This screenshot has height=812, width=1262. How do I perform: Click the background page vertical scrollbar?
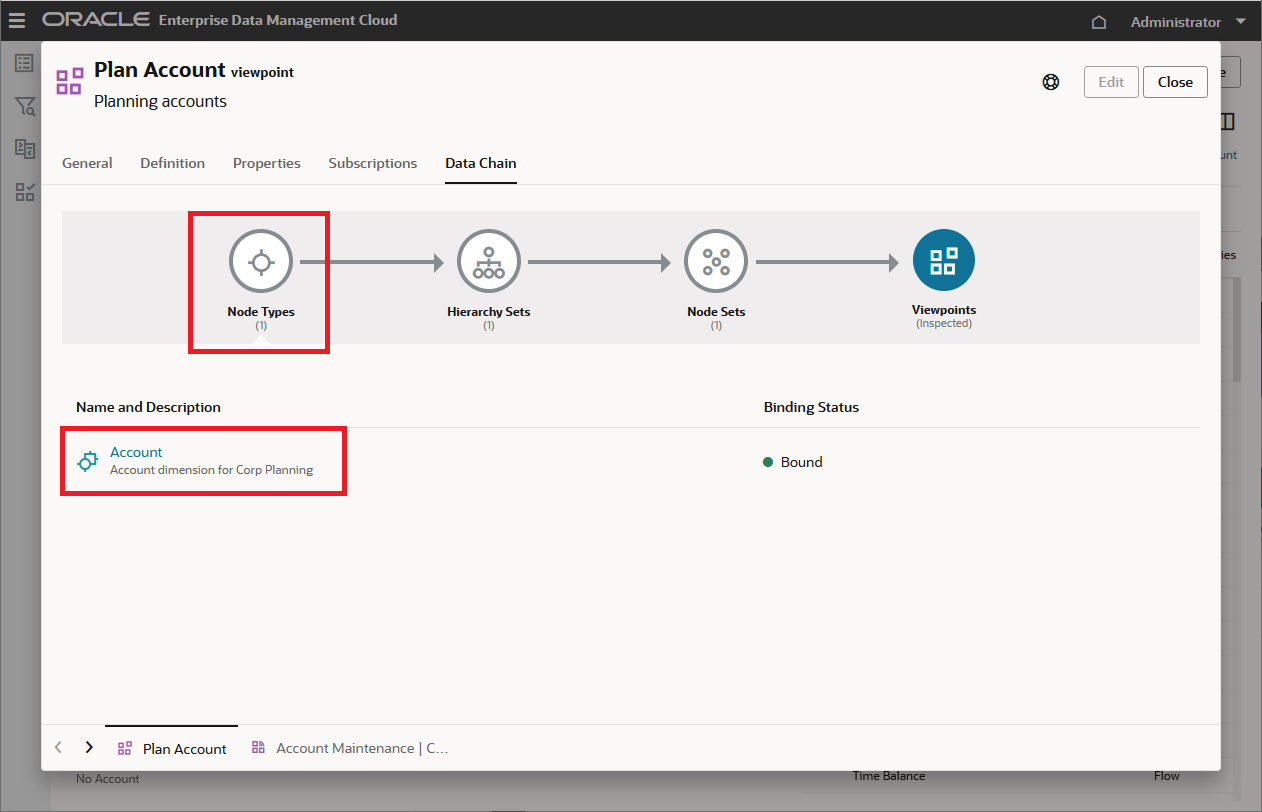(x=1237, y=330)
